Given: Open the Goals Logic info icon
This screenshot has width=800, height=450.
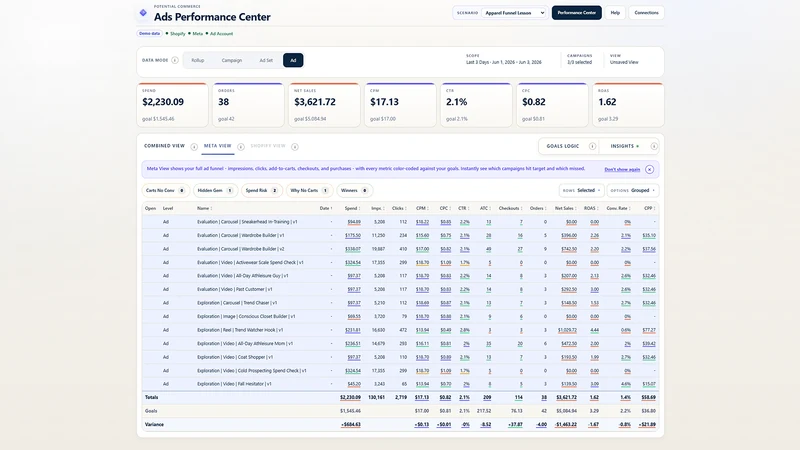Looking at the screenshot, I should coord(592,146).
